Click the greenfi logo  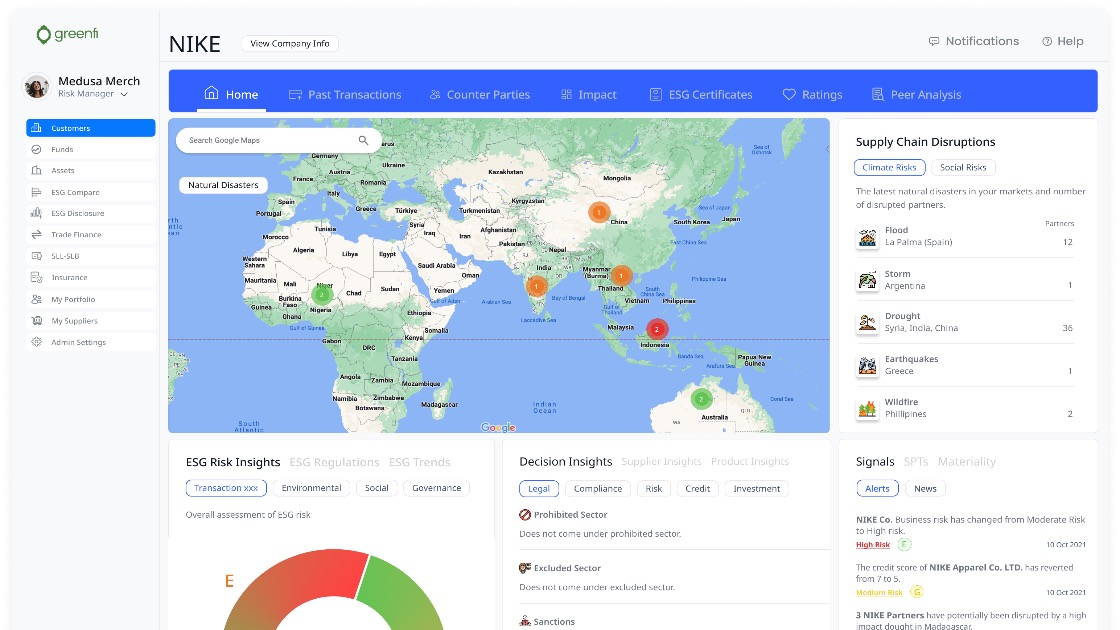point(67,34)
